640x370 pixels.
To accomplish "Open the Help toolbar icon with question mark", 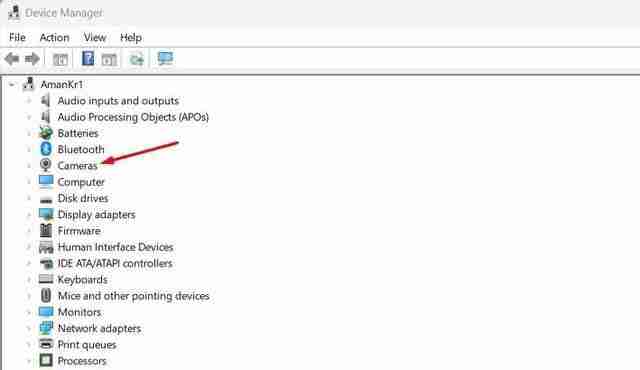I will pos(88,59).
